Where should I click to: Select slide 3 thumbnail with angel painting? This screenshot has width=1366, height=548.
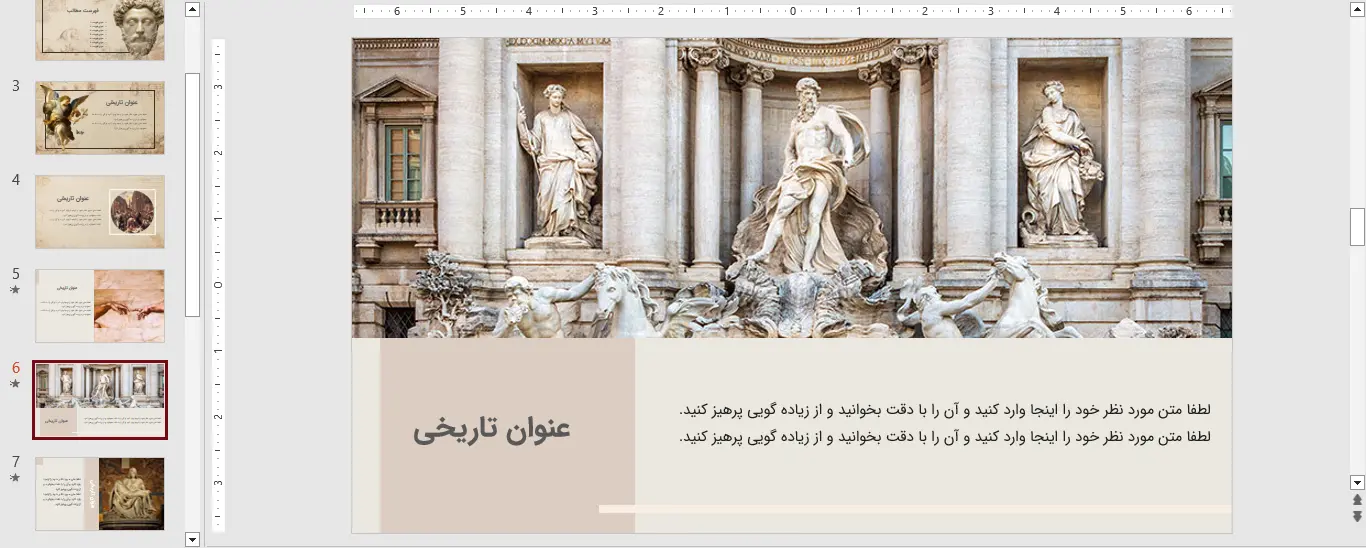100,118
